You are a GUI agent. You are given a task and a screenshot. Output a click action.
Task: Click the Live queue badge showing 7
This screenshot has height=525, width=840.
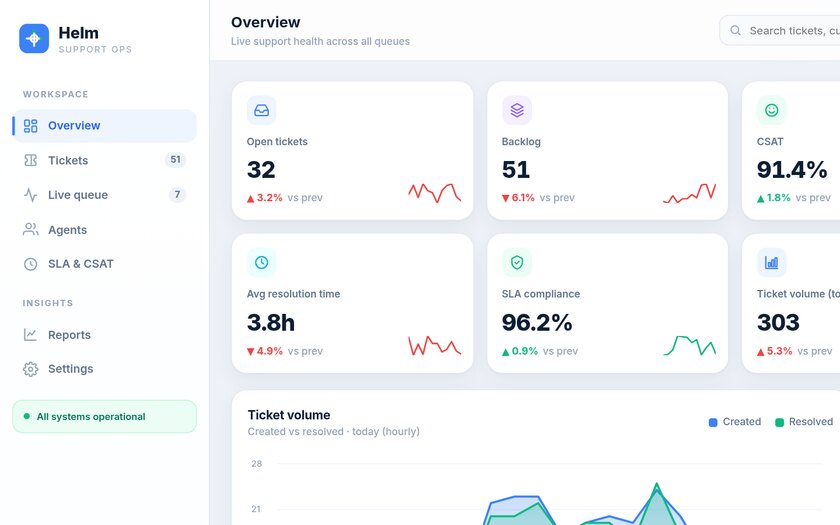click(177, 194)
